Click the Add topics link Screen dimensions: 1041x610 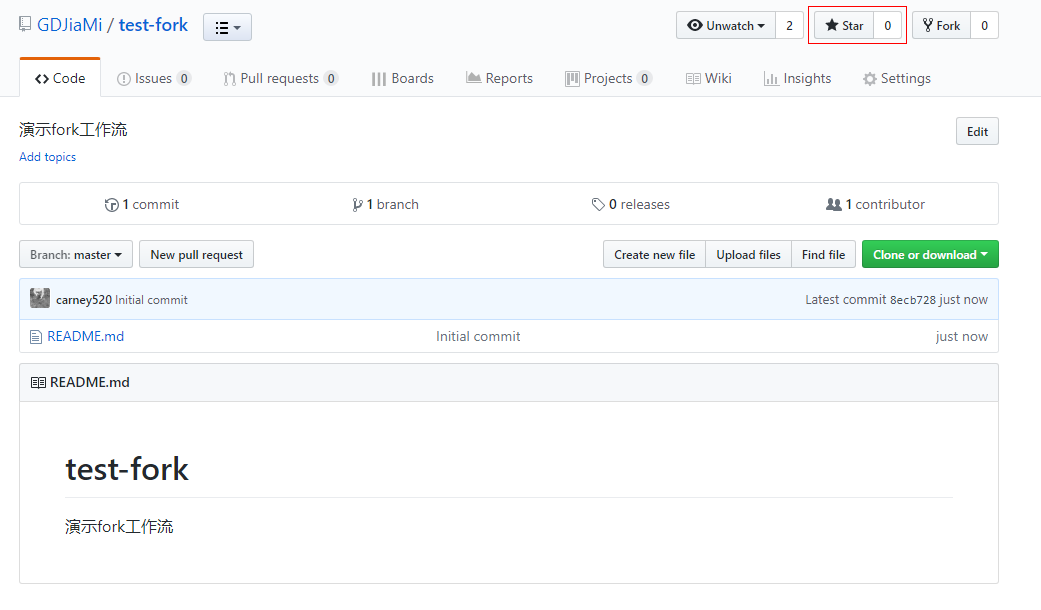[47, 157]
